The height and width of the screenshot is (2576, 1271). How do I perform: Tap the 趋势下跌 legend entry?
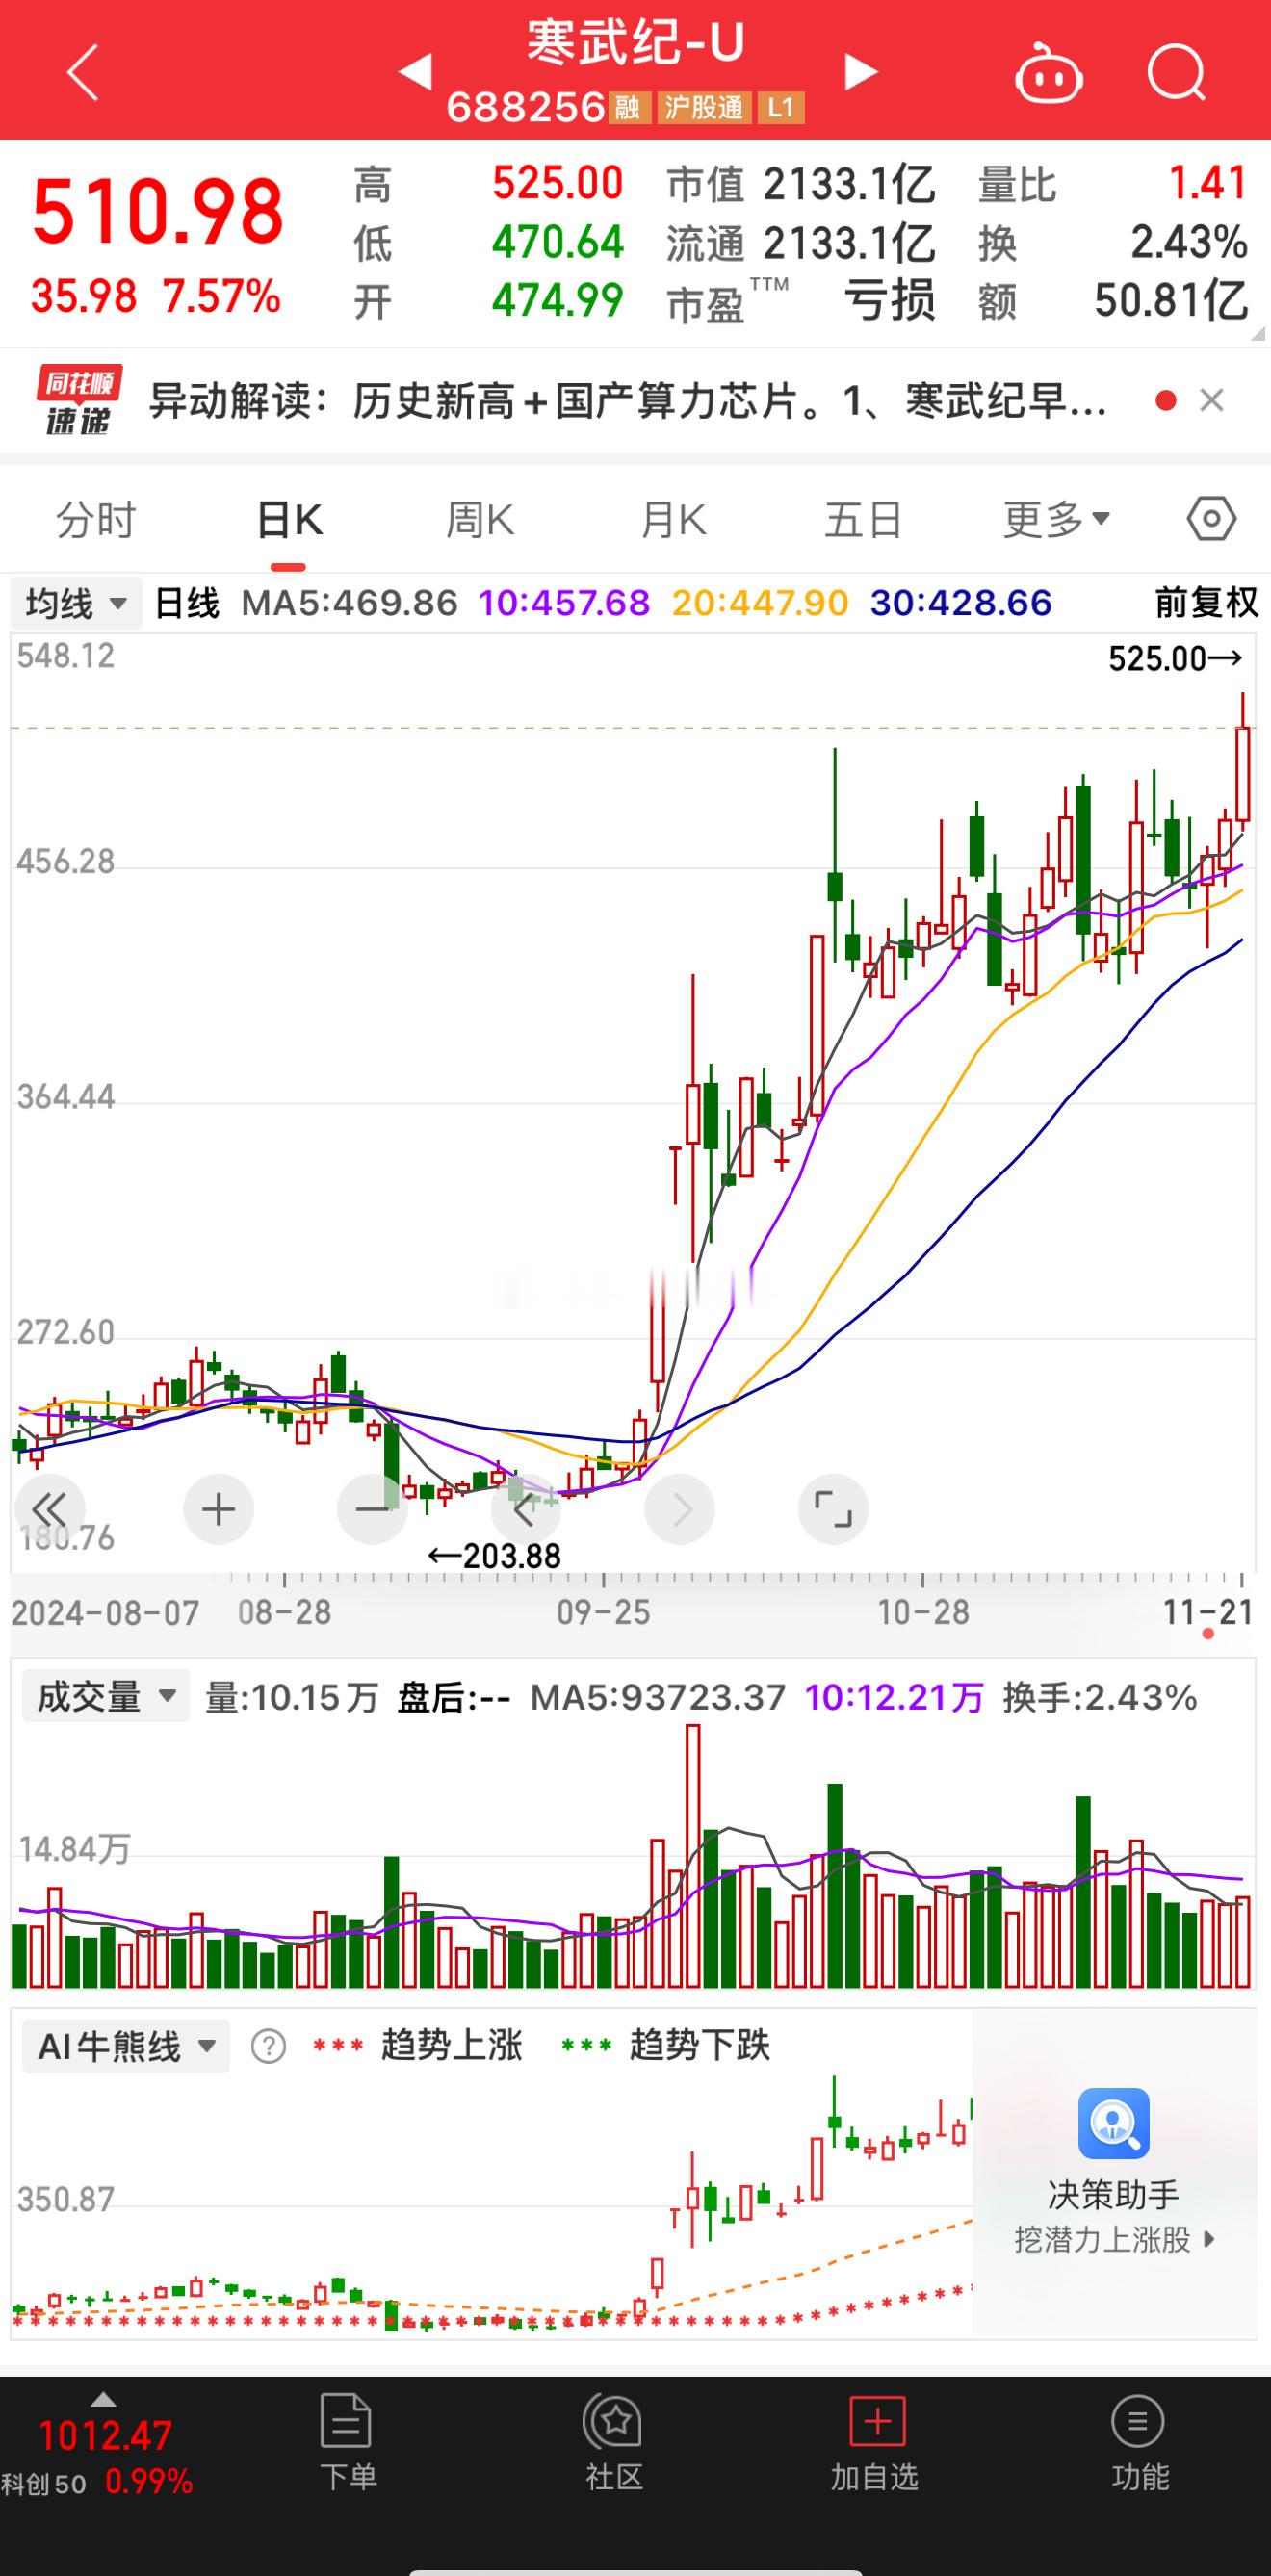coord(666,2045)
